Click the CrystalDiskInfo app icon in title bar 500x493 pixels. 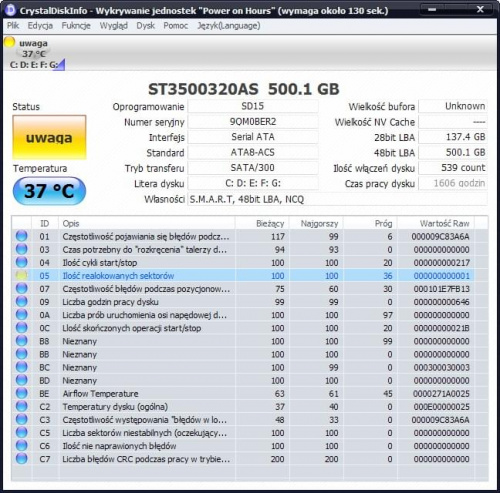(10, 10)
